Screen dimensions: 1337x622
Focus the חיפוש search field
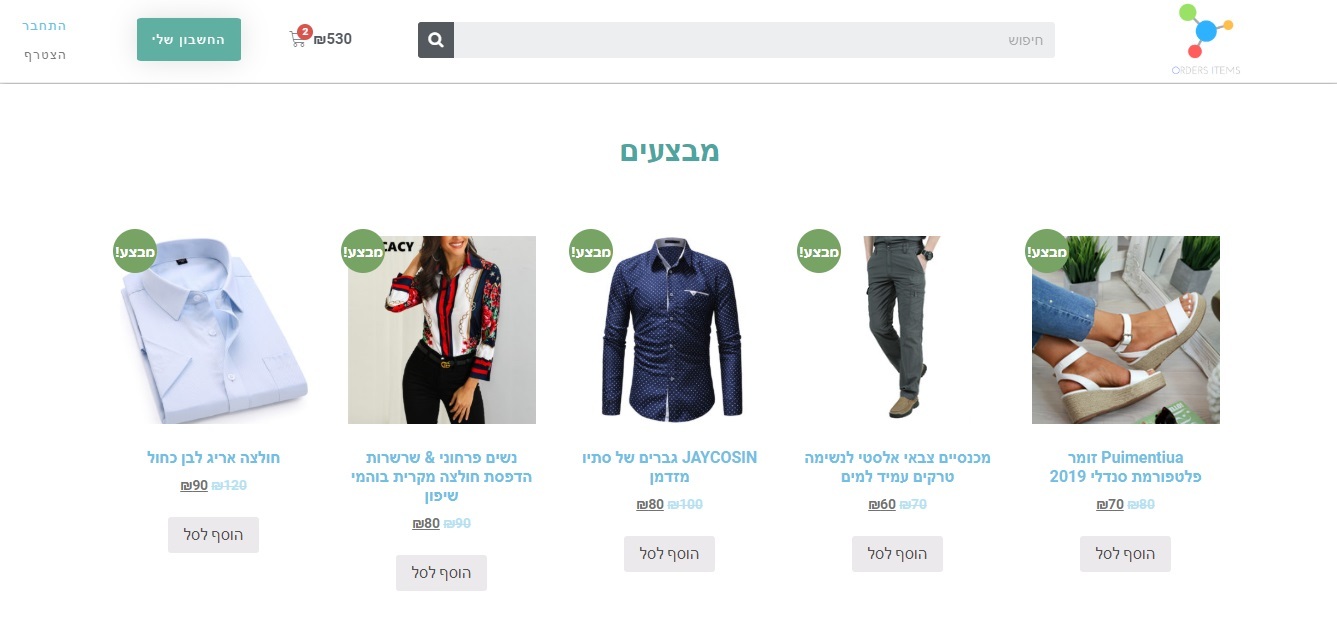pyautogui.click(x=754, y=40)
